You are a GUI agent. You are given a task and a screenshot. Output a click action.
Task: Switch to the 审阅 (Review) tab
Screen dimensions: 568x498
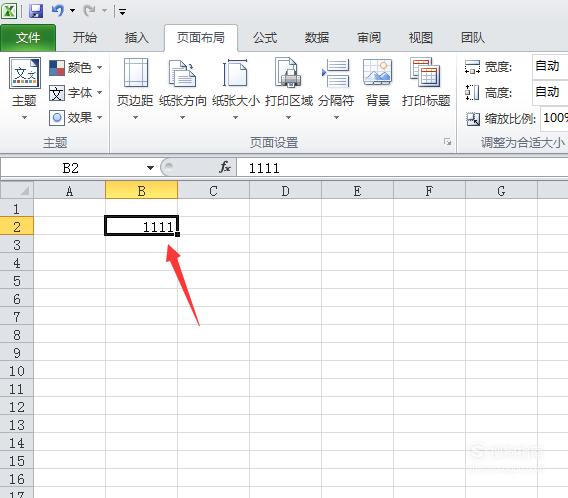(x=369, y=38)
